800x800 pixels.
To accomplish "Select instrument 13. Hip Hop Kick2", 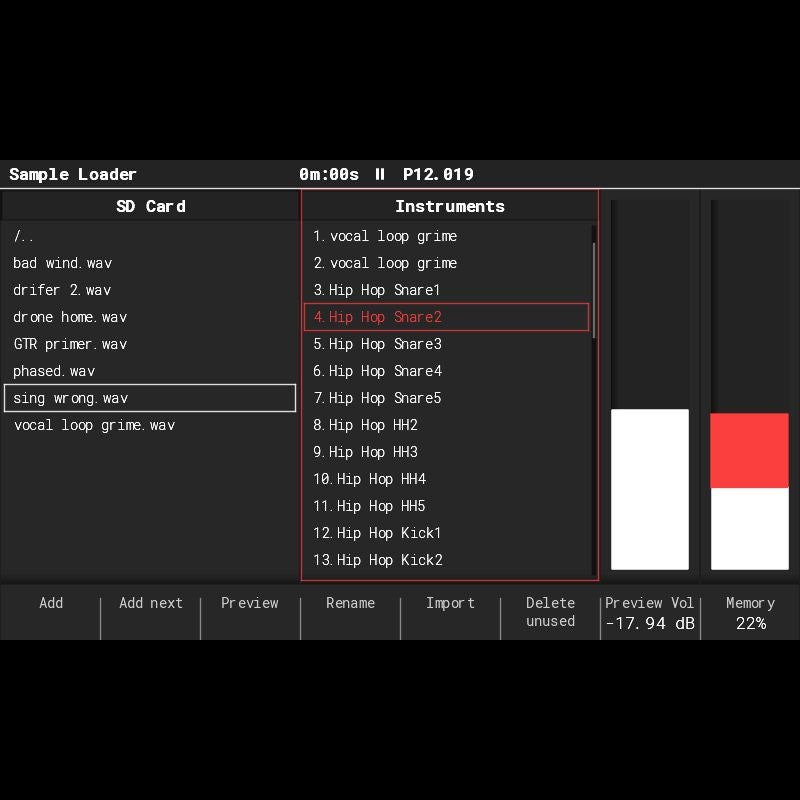I will pyautogui.click(x=446, y=560).
